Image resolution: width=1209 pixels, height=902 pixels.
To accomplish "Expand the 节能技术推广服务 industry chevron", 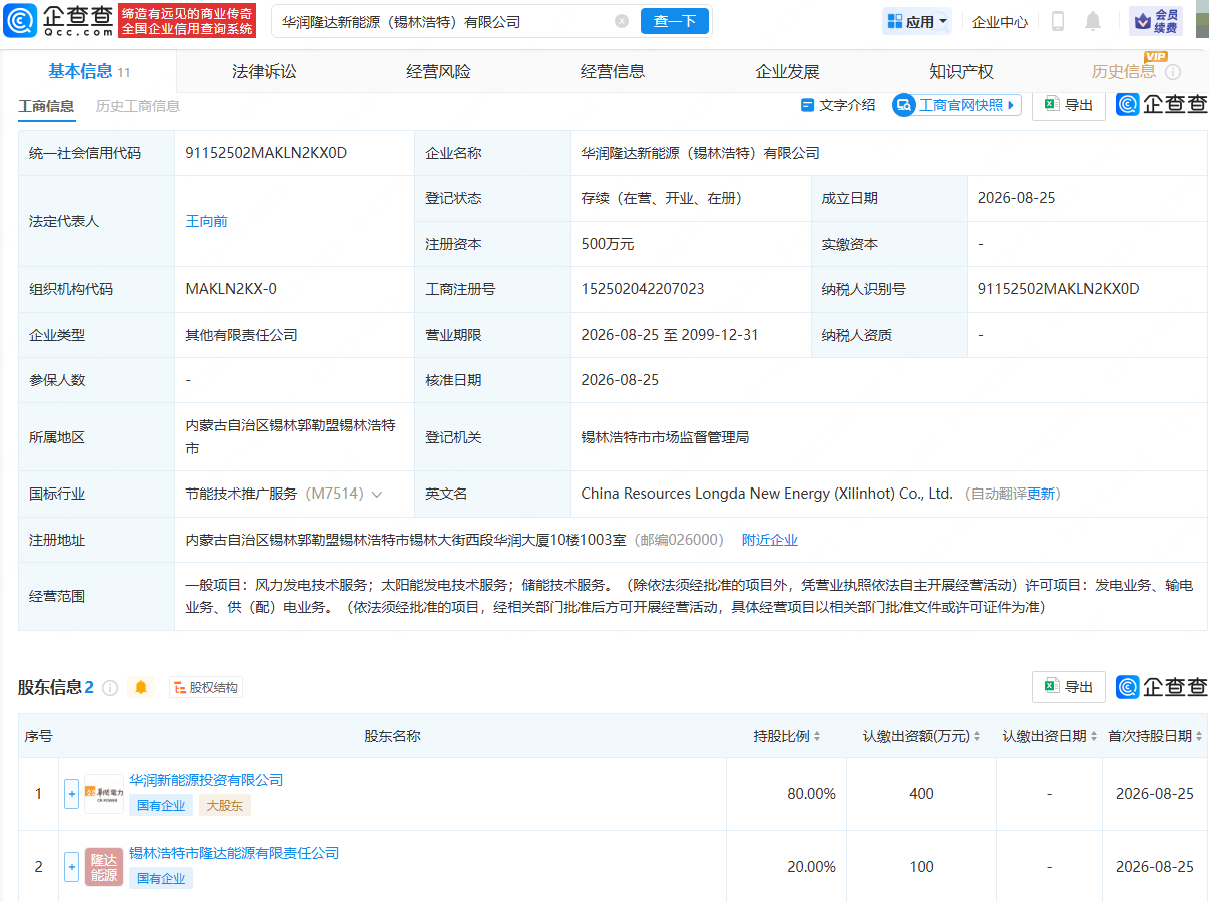I will coord(377,494).
